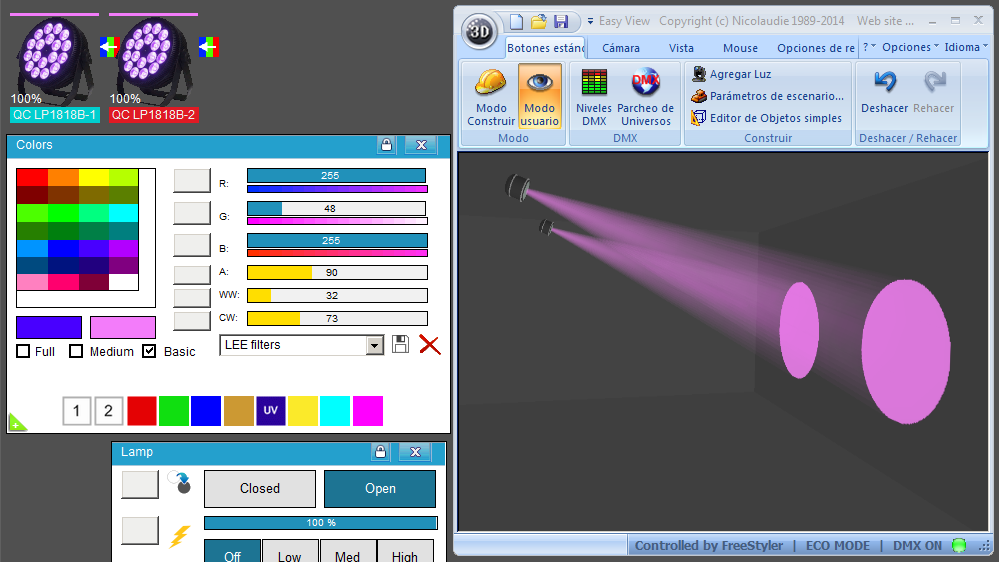Click the Closed shutter button
The image size is (999, 562).
pos(260,489)
